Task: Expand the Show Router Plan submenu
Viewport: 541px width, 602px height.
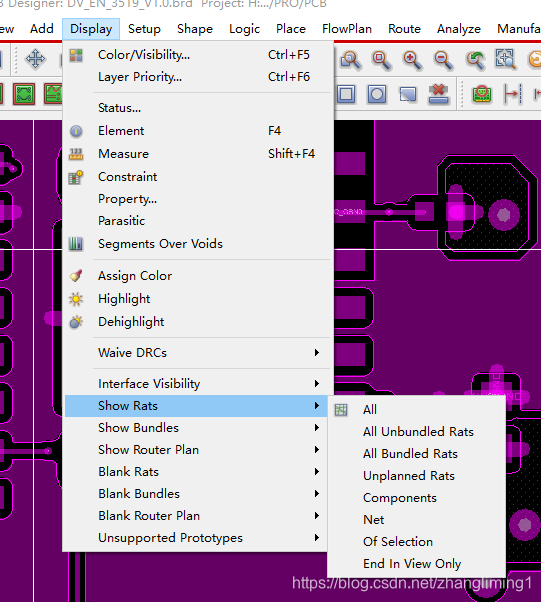Action: pyautogui.click(x=196, y=450)
